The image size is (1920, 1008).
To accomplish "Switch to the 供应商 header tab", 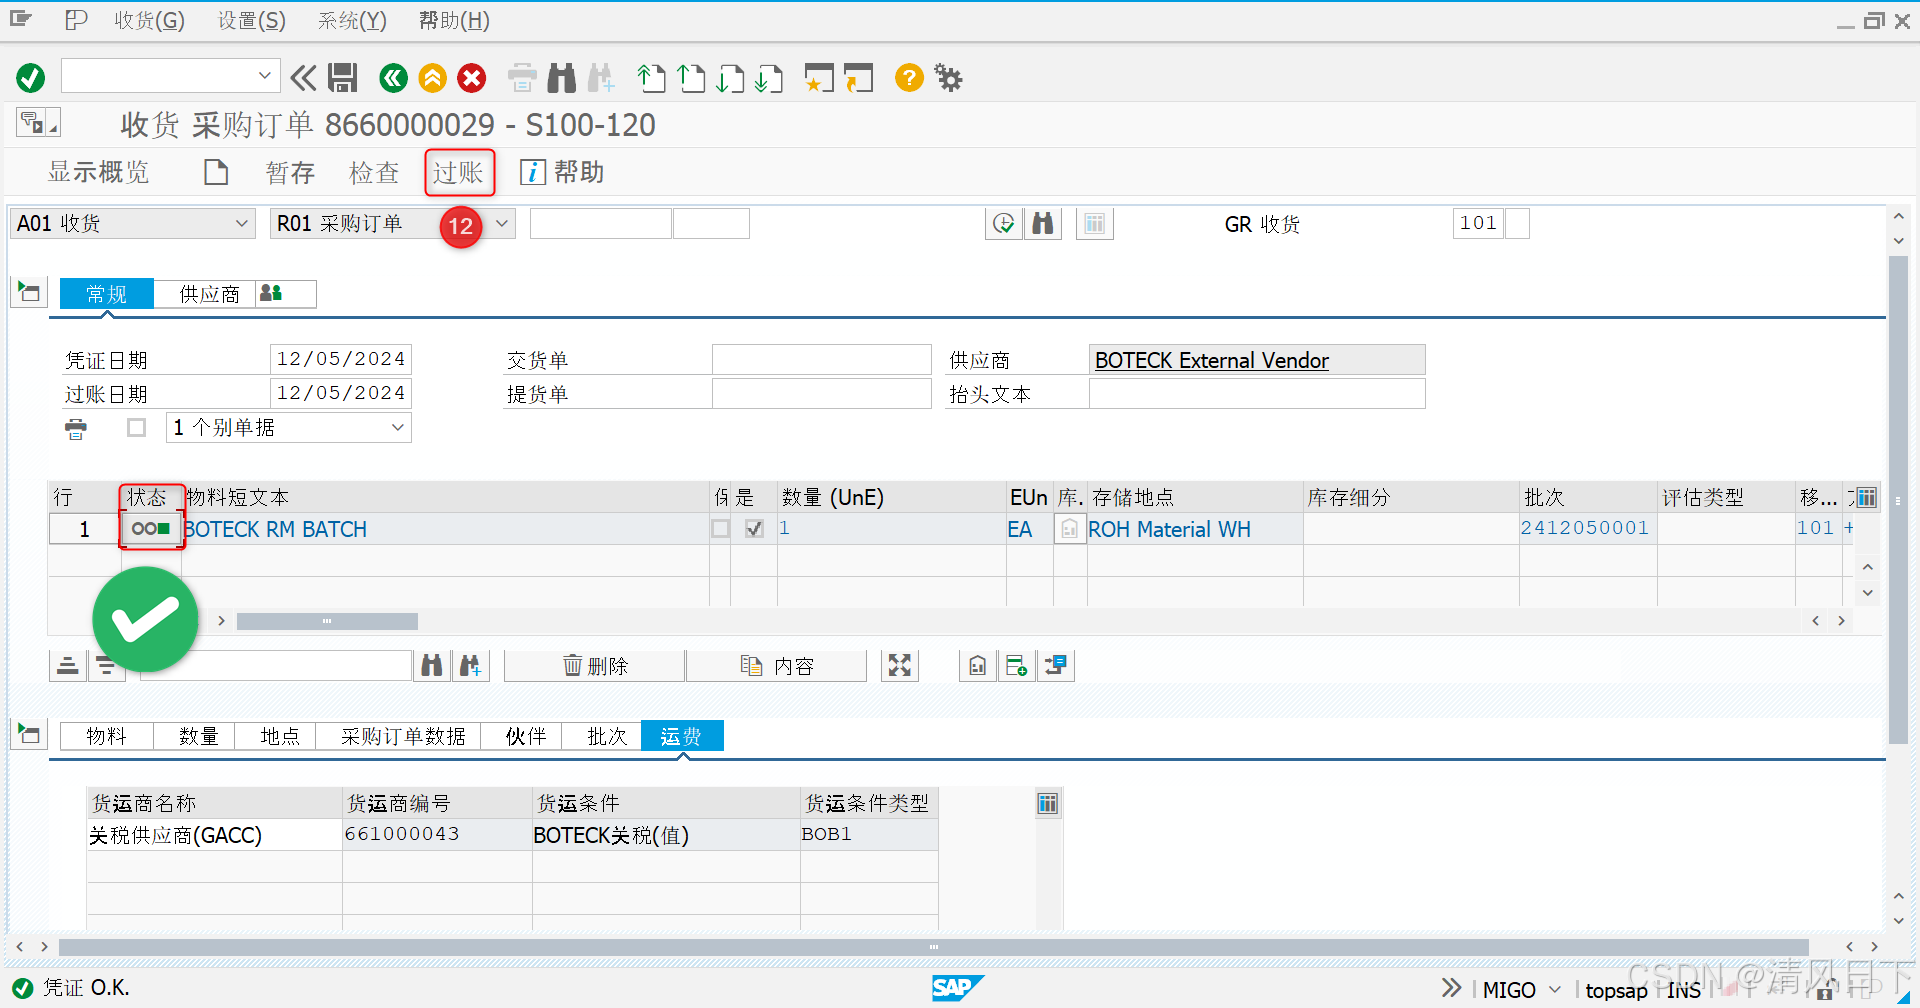I will pos(209,294).
